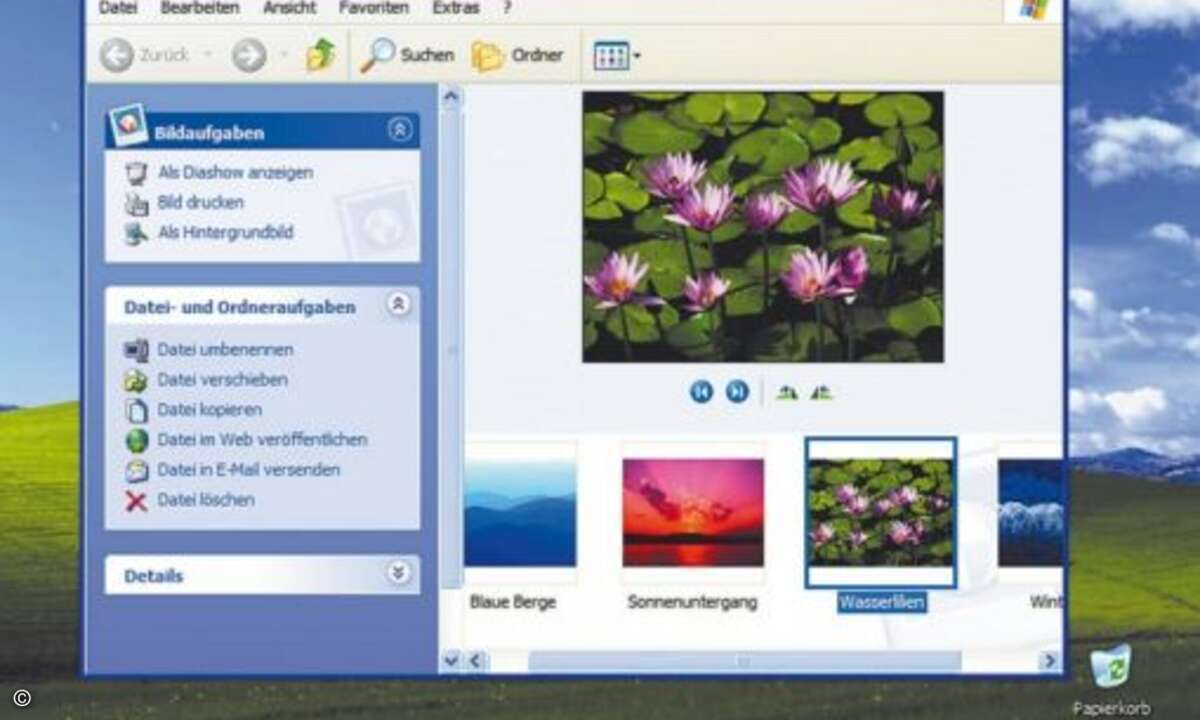Click Datei löschen link
The width and height of the screenshot is (1200, 720).
[205, 499]
